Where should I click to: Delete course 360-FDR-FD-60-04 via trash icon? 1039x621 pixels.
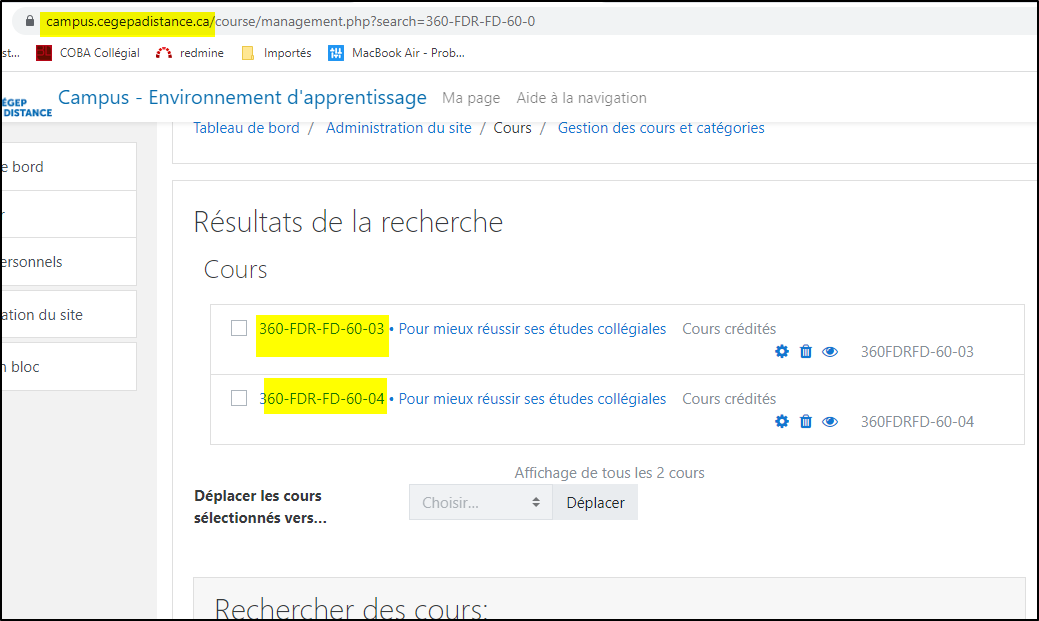806,422
